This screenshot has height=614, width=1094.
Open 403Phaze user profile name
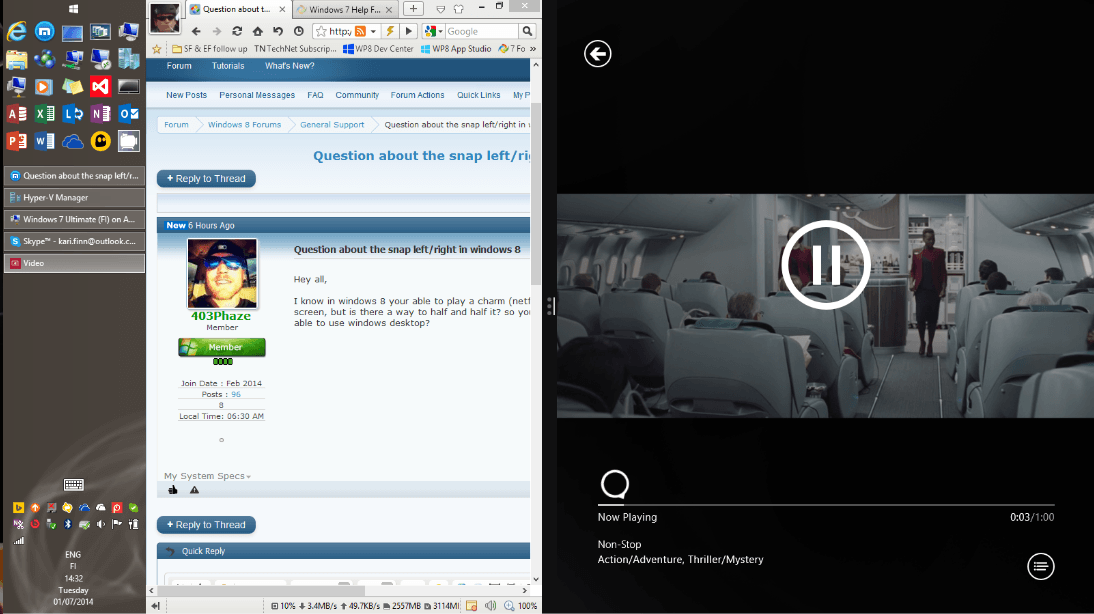pyautogui.click(x=220, y=316)
